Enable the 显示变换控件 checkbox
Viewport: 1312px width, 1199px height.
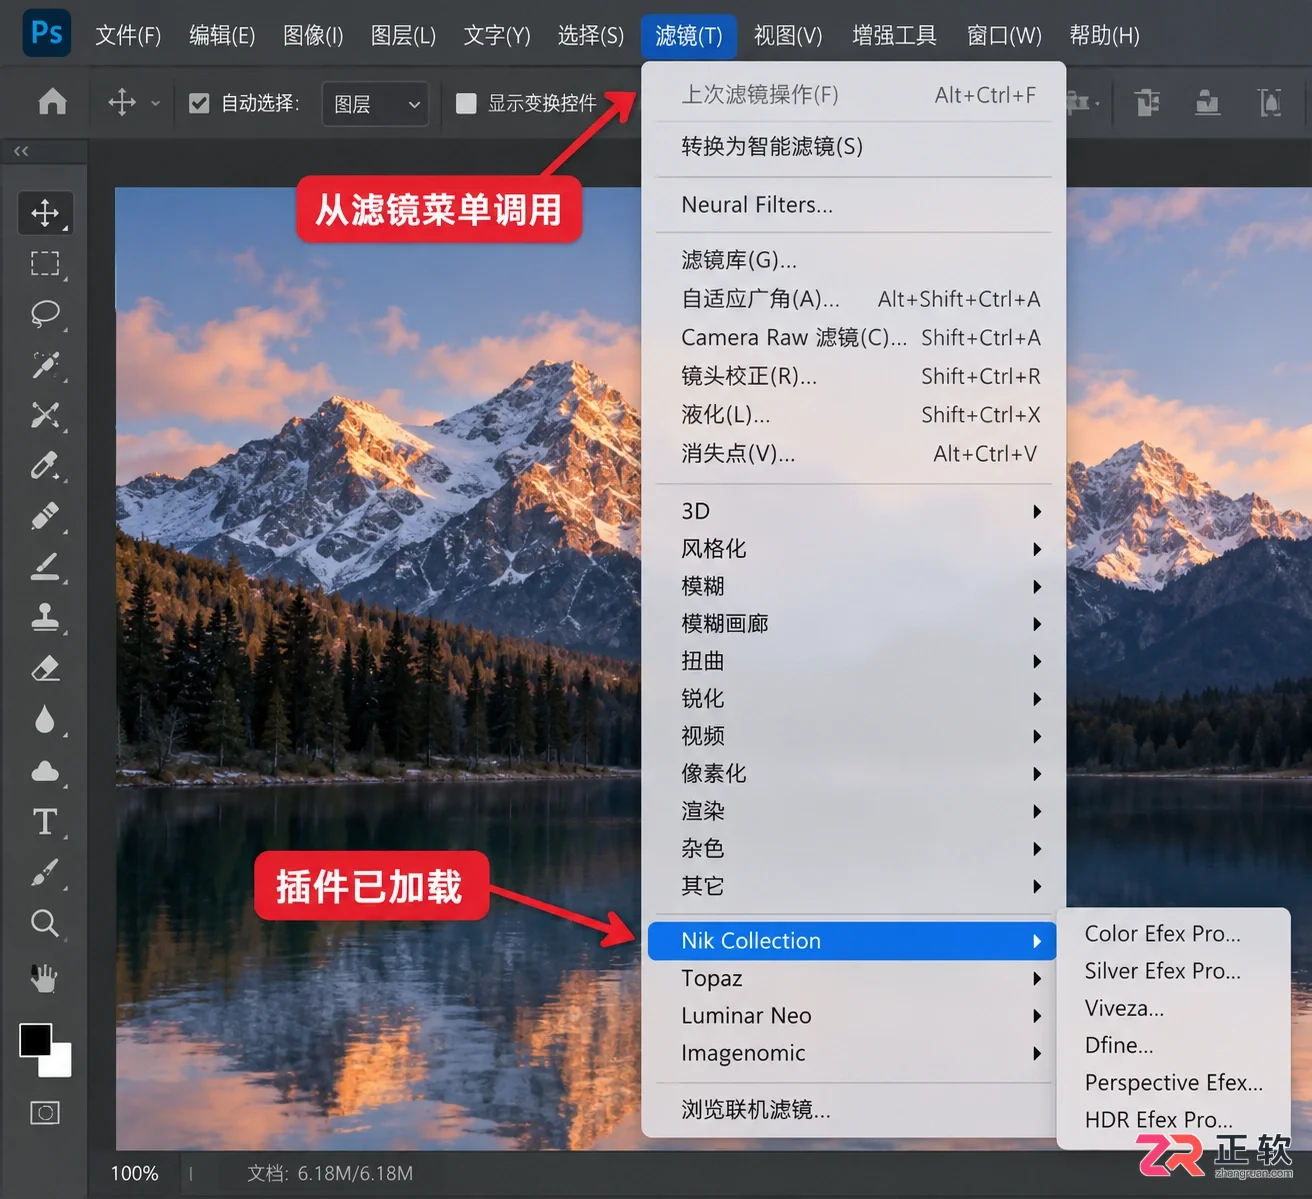pos(466,103)
